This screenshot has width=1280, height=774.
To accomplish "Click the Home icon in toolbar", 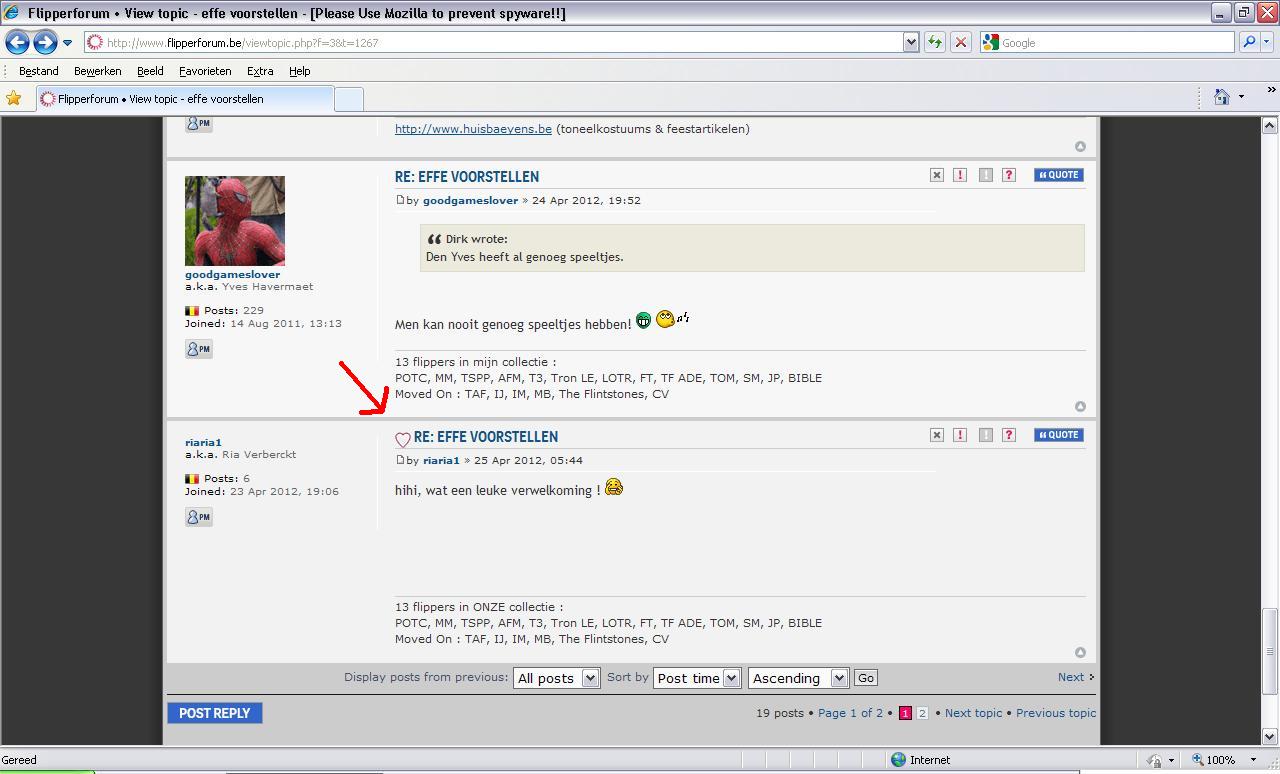I will click(1221, 97).
